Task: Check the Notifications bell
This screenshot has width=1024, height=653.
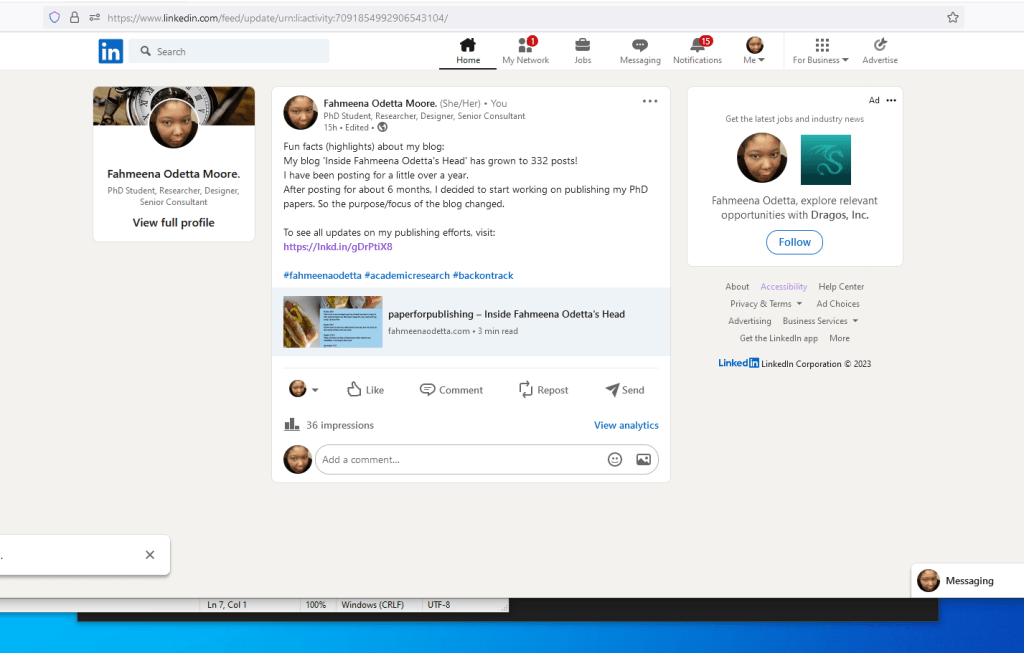Action: (697, 45)
